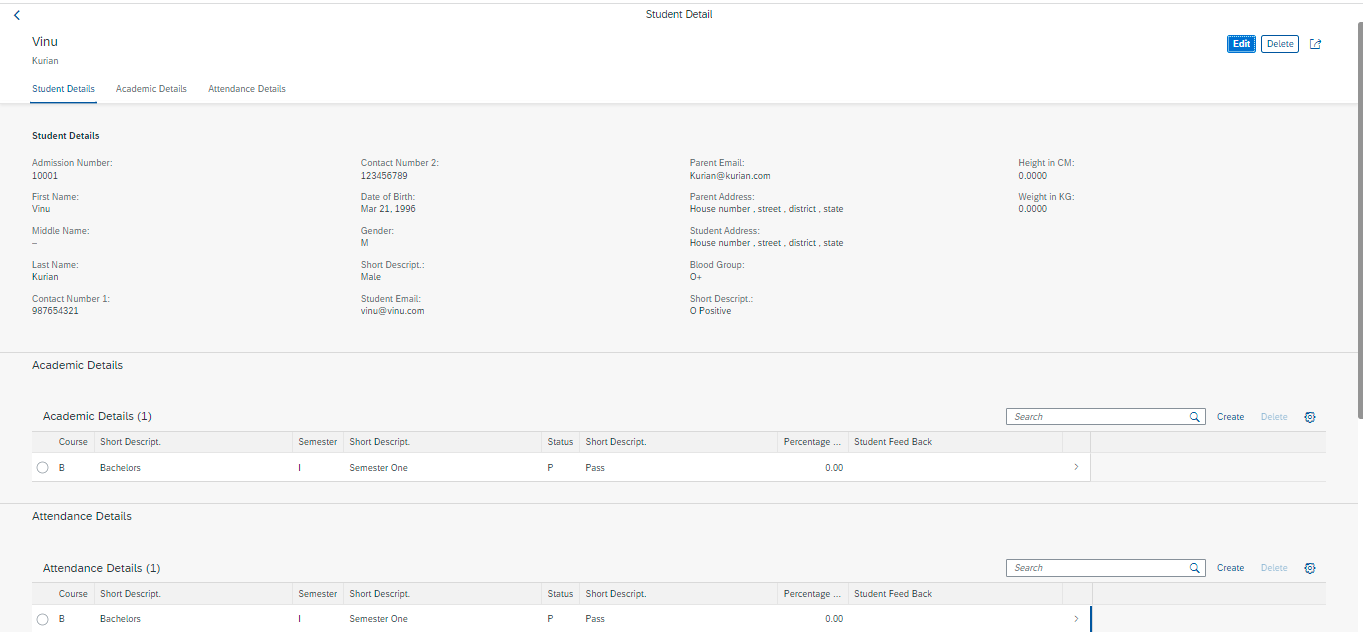
Task: Select the radio button on the academic row
Action: tap(42, 467)
